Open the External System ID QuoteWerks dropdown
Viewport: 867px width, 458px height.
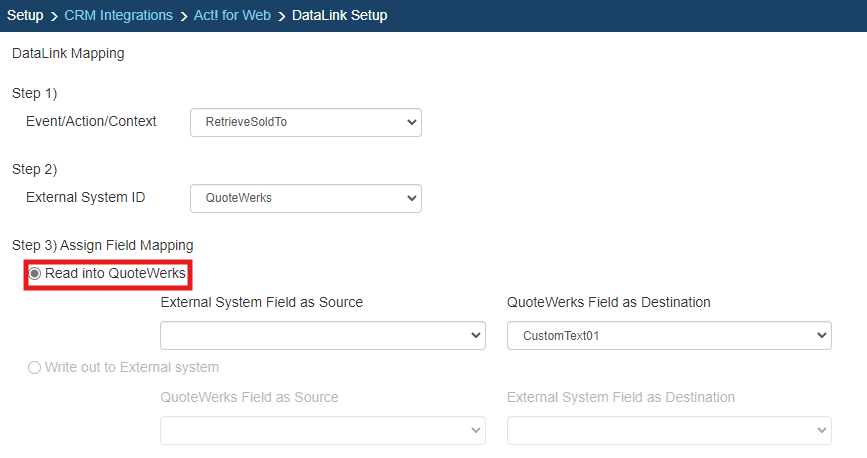(x=305, y=198)
